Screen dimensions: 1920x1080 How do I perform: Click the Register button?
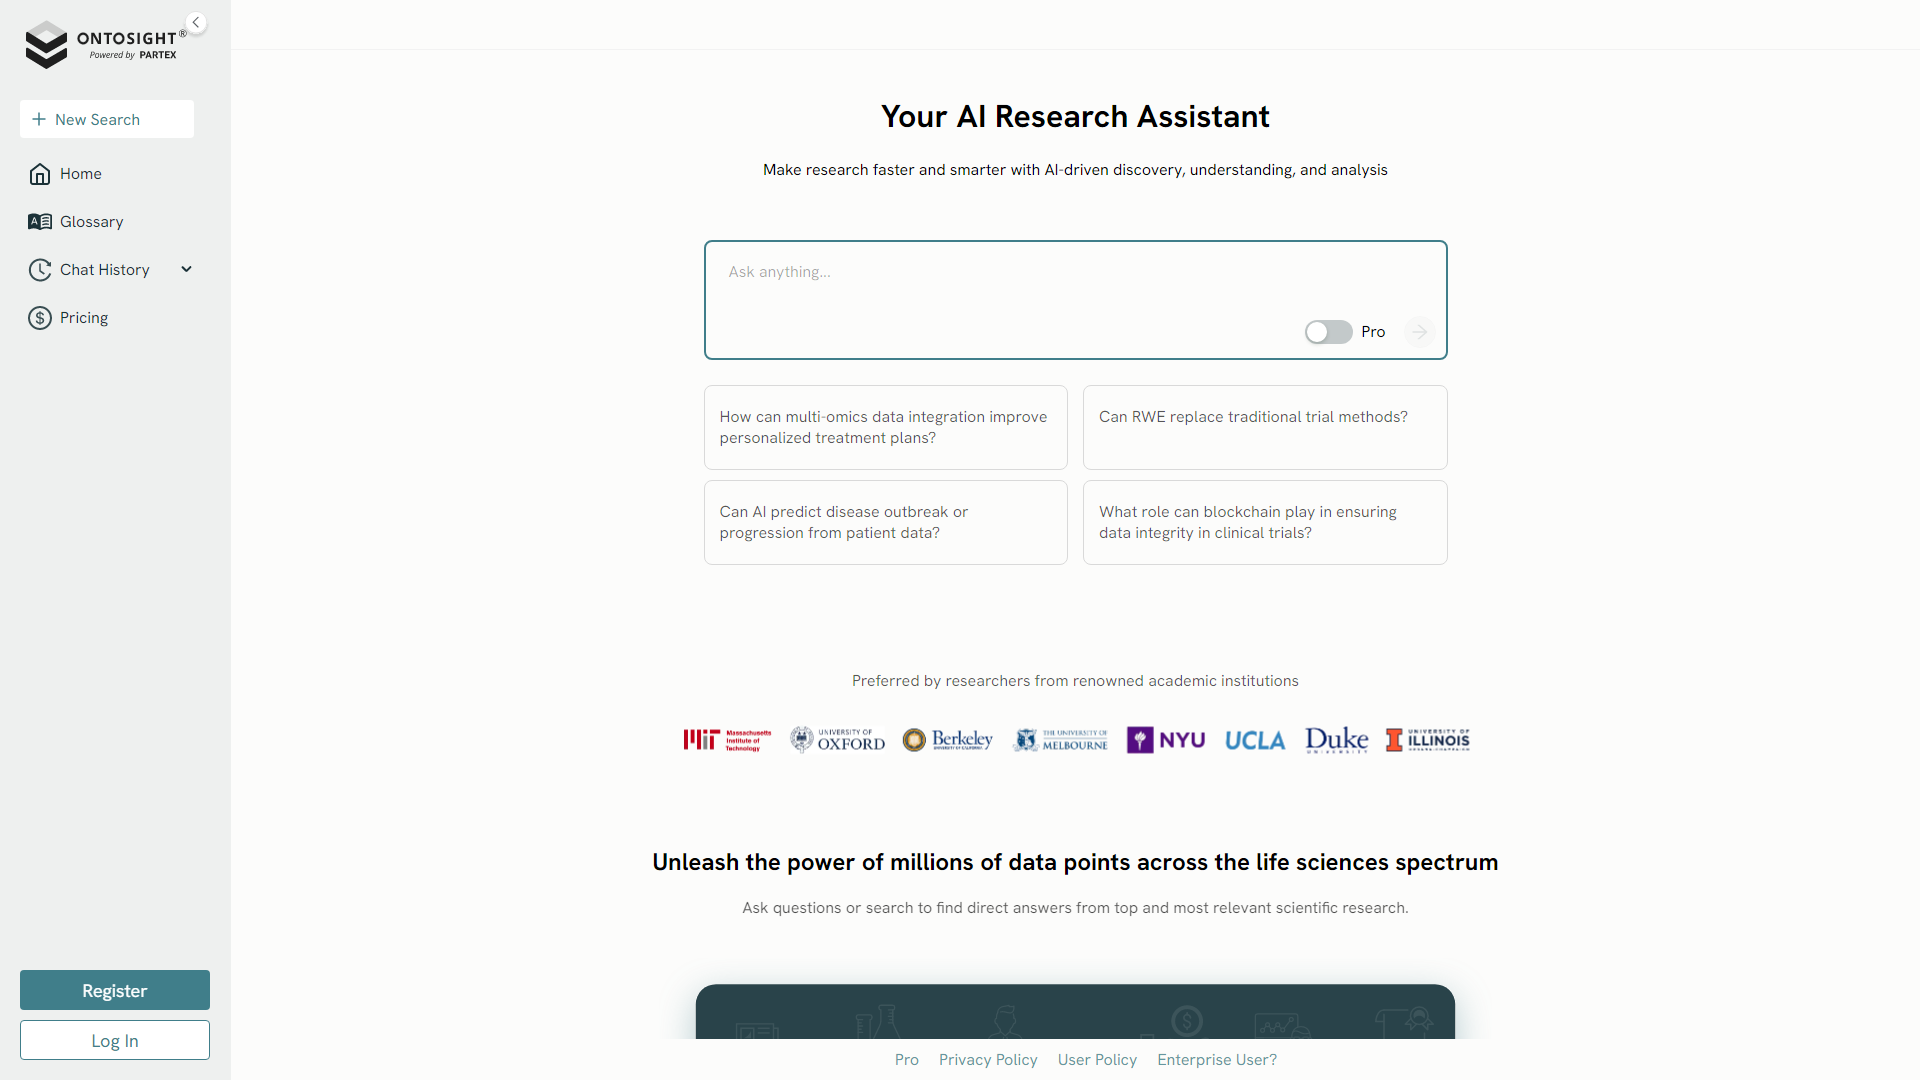pos(113,990)
